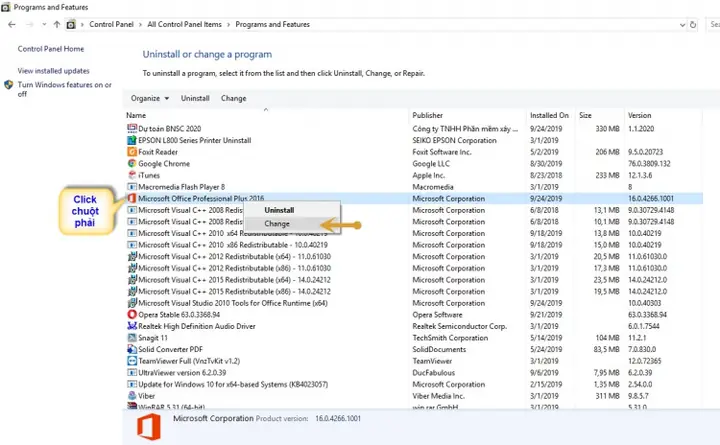Image resolution: width=720 pixels, height=445 pixels.
Task: Click the All Control Panel Items breadcrumb
Action: pyautogui.click(x=184, y=24)
